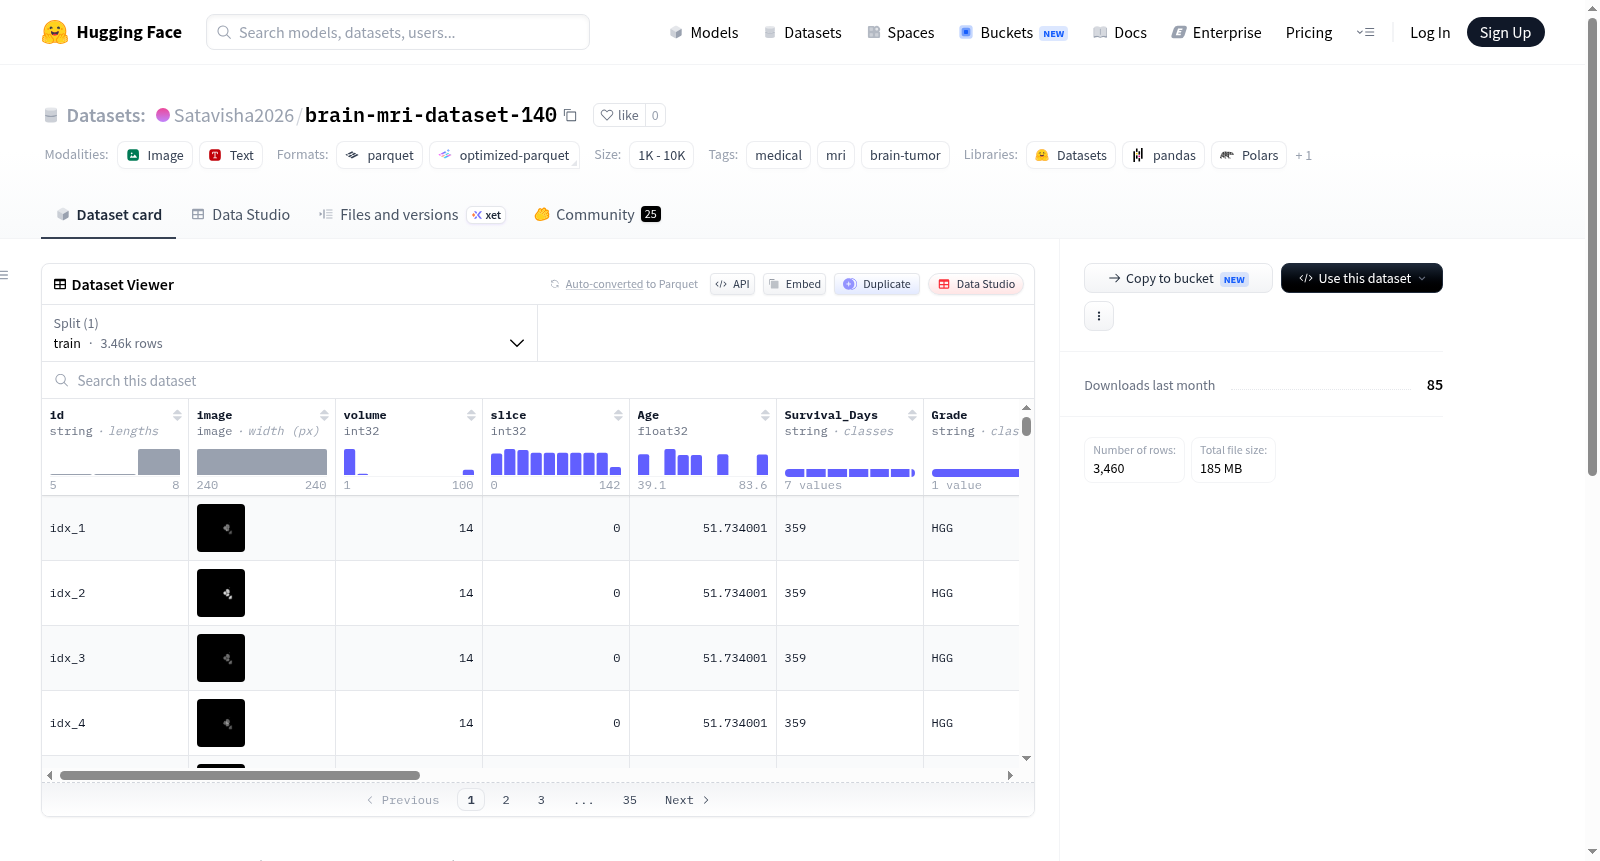
Task: Select the brain-tumor tag
Action: pyautogui.click(x=905, y=155)
